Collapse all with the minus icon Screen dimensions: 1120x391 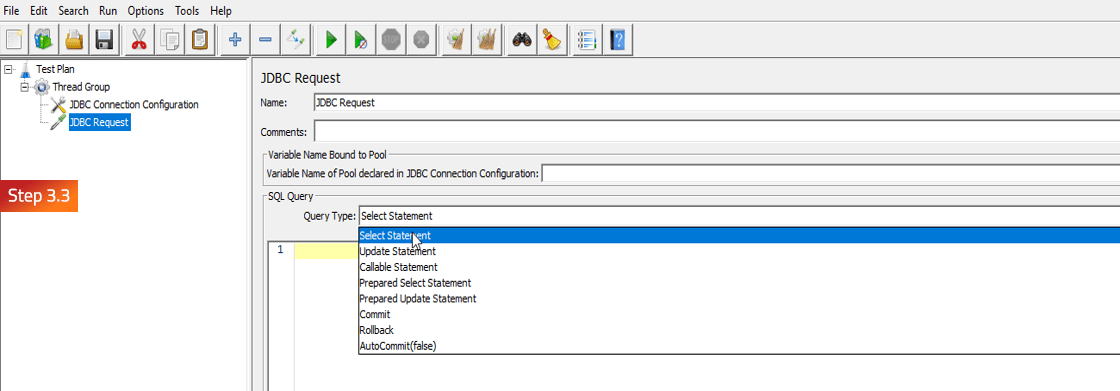(x=264, y=39)
